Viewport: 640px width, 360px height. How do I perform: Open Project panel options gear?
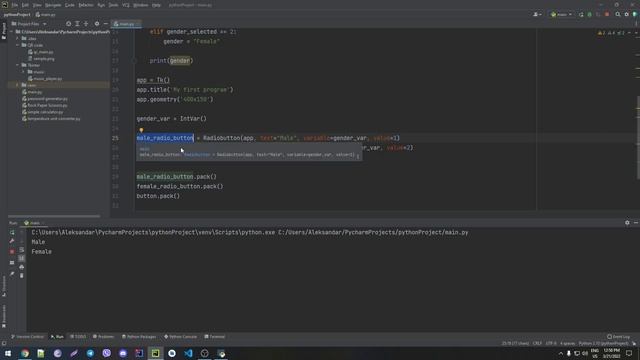point(97,24)
